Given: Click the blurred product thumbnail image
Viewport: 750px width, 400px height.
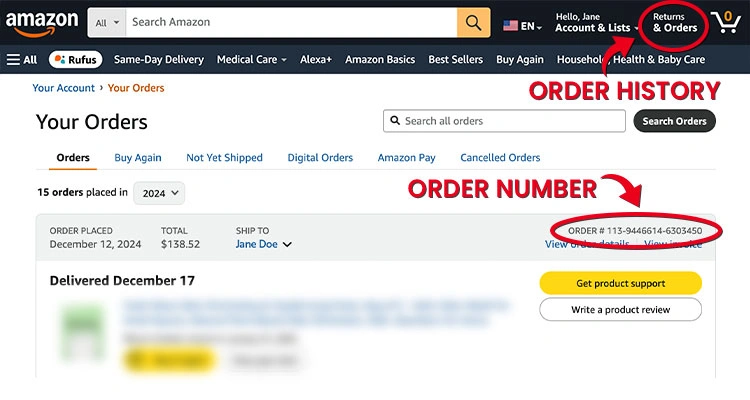Looking at the screenshot, I should point(83,332).
